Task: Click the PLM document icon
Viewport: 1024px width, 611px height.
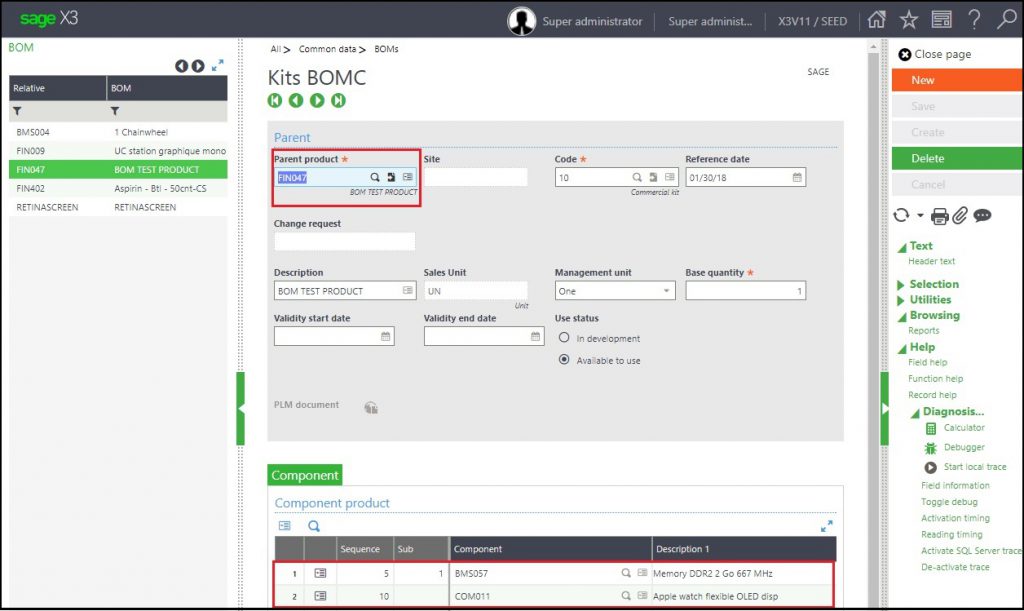Action: tap(371, 408)
